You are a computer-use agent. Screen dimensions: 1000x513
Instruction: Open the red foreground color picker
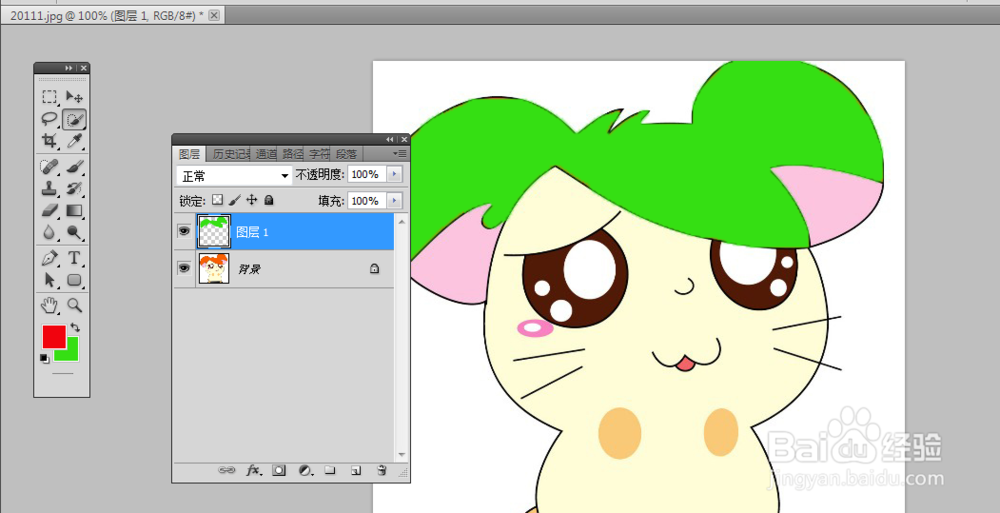click(54, 336)
